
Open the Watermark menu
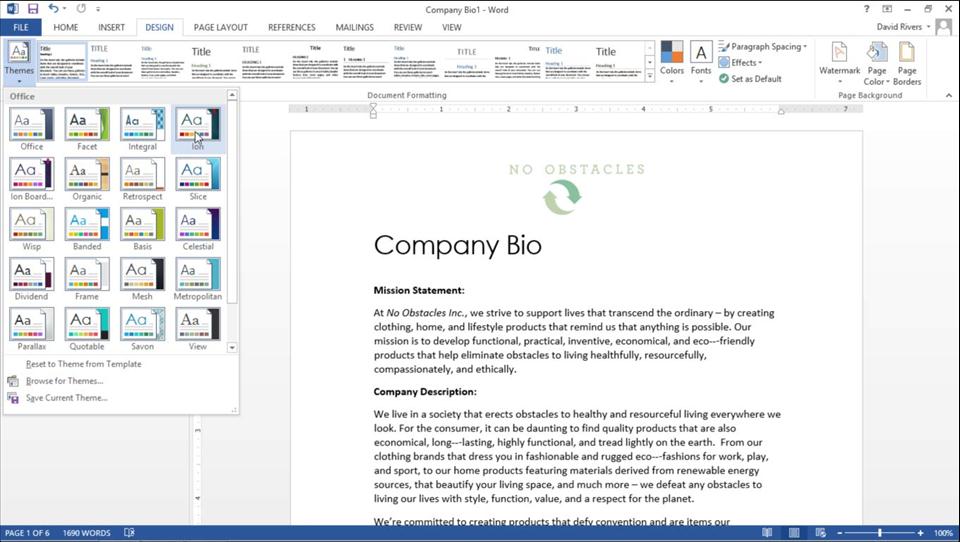pyautogui.click(x=839, y=63)
